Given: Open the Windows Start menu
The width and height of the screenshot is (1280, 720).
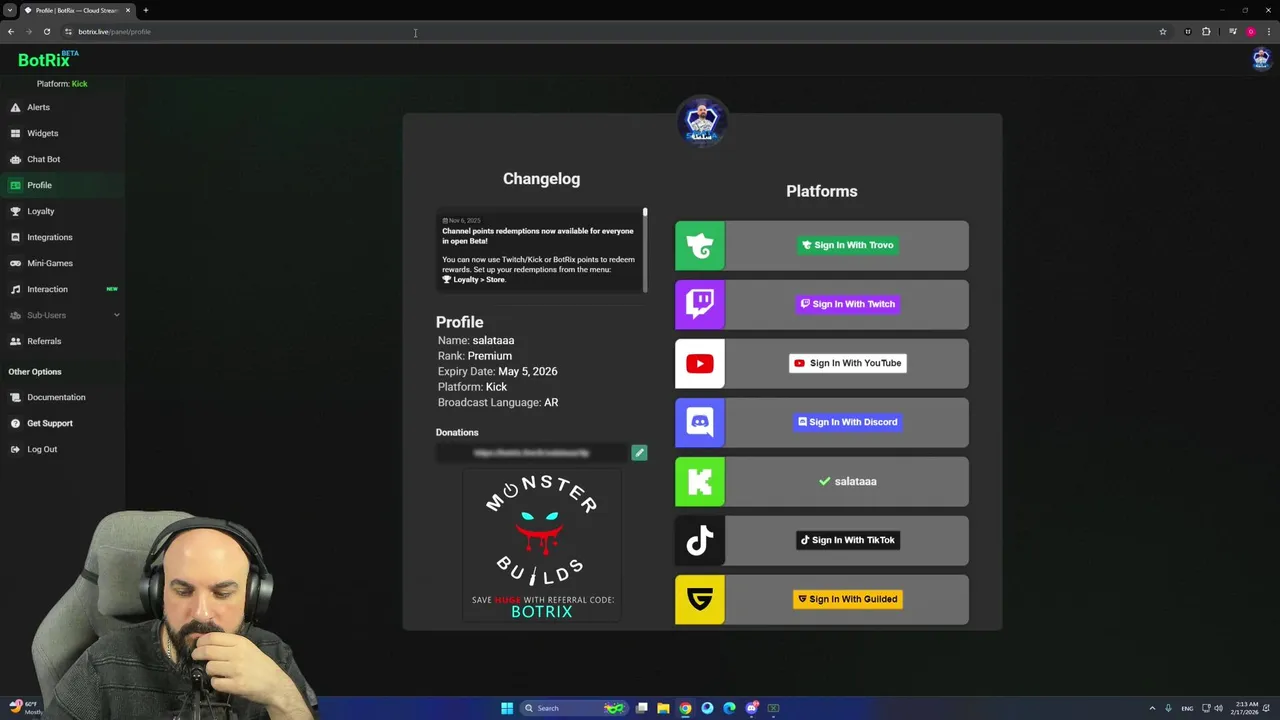Looking at the screenshot, I should [x=507, y=708].
